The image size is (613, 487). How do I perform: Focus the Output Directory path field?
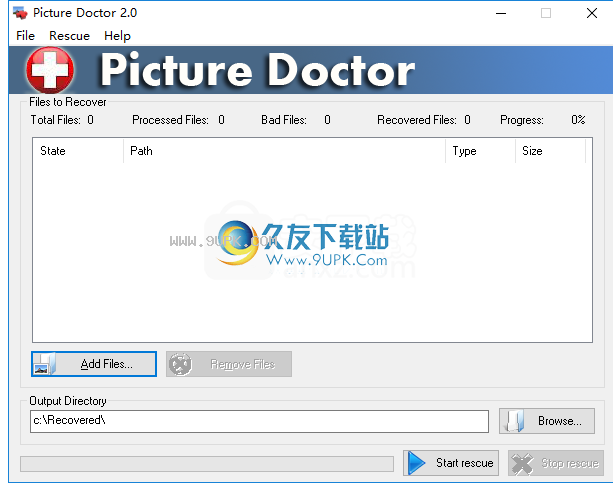pyautogui.click(x=259, y=421)
